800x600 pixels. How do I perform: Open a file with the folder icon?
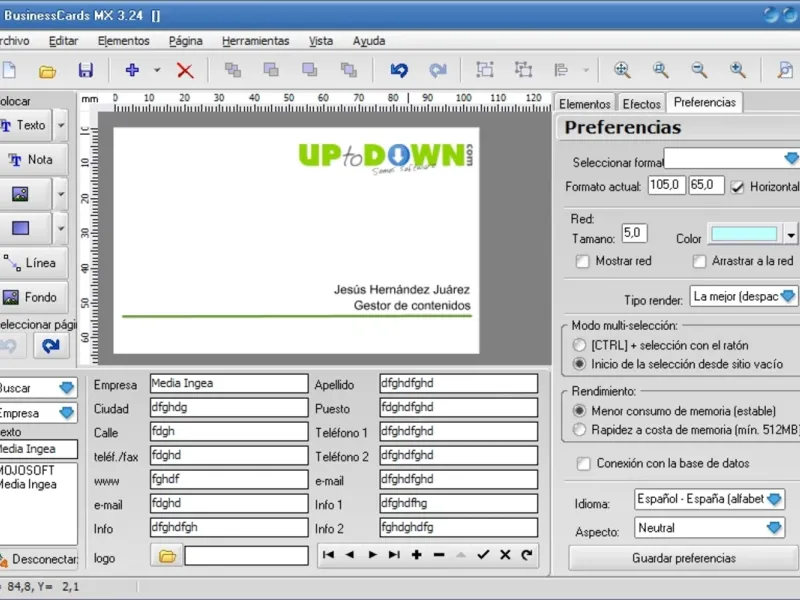tap(47, 70)
